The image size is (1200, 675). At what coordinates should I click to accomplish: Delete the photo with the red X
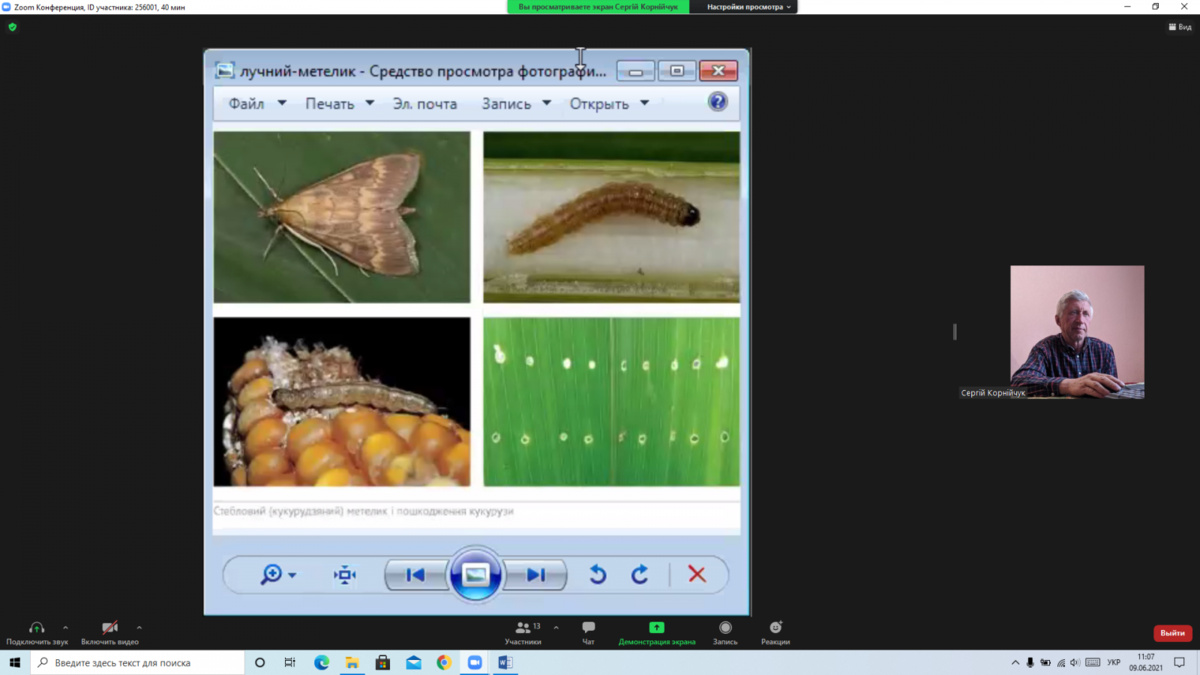coord(697,575)
